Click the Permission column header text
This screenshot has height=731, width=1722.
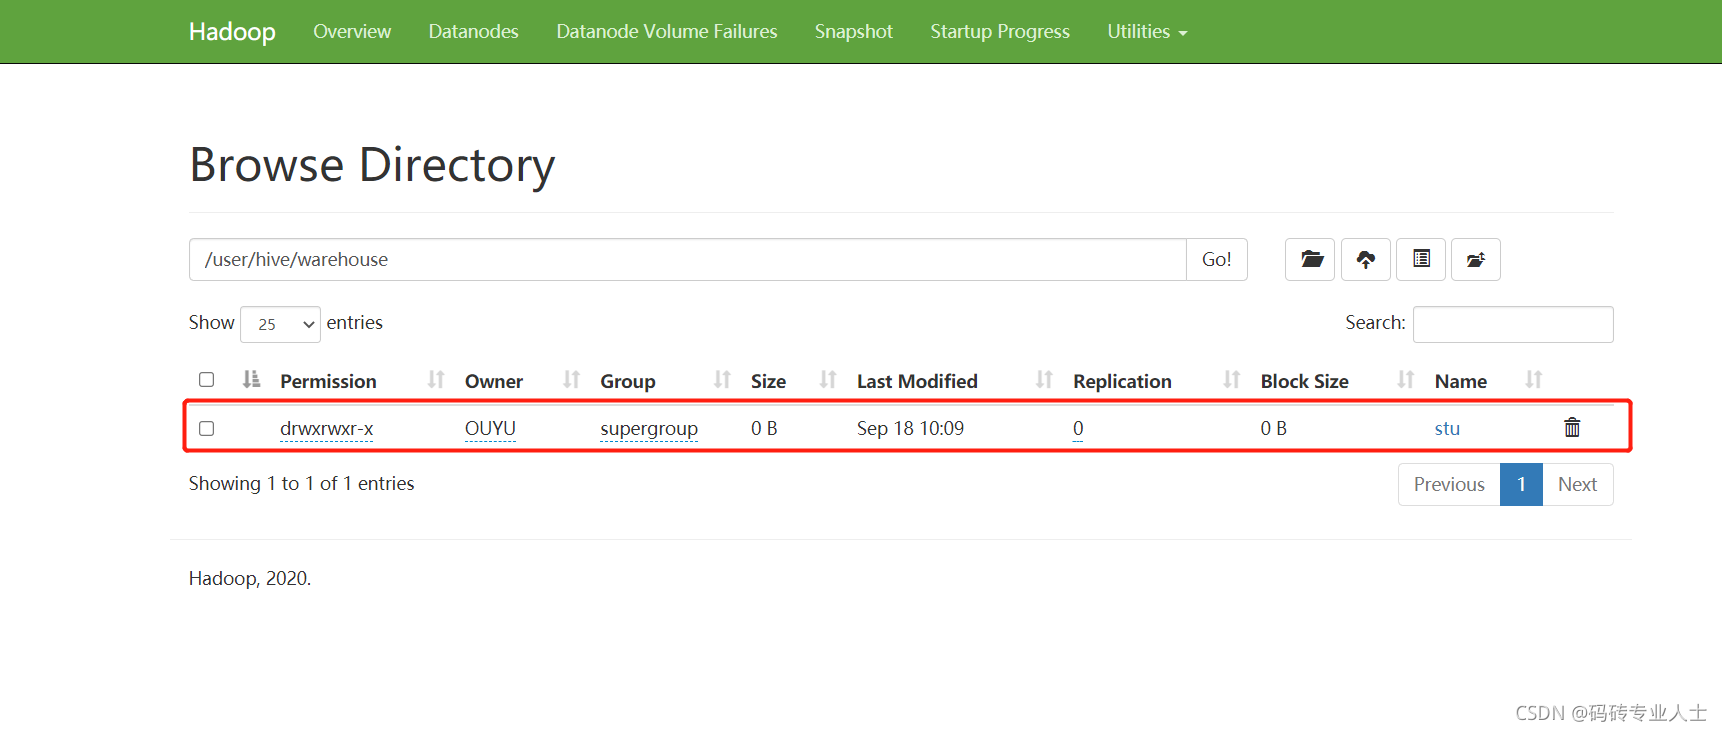328,381
